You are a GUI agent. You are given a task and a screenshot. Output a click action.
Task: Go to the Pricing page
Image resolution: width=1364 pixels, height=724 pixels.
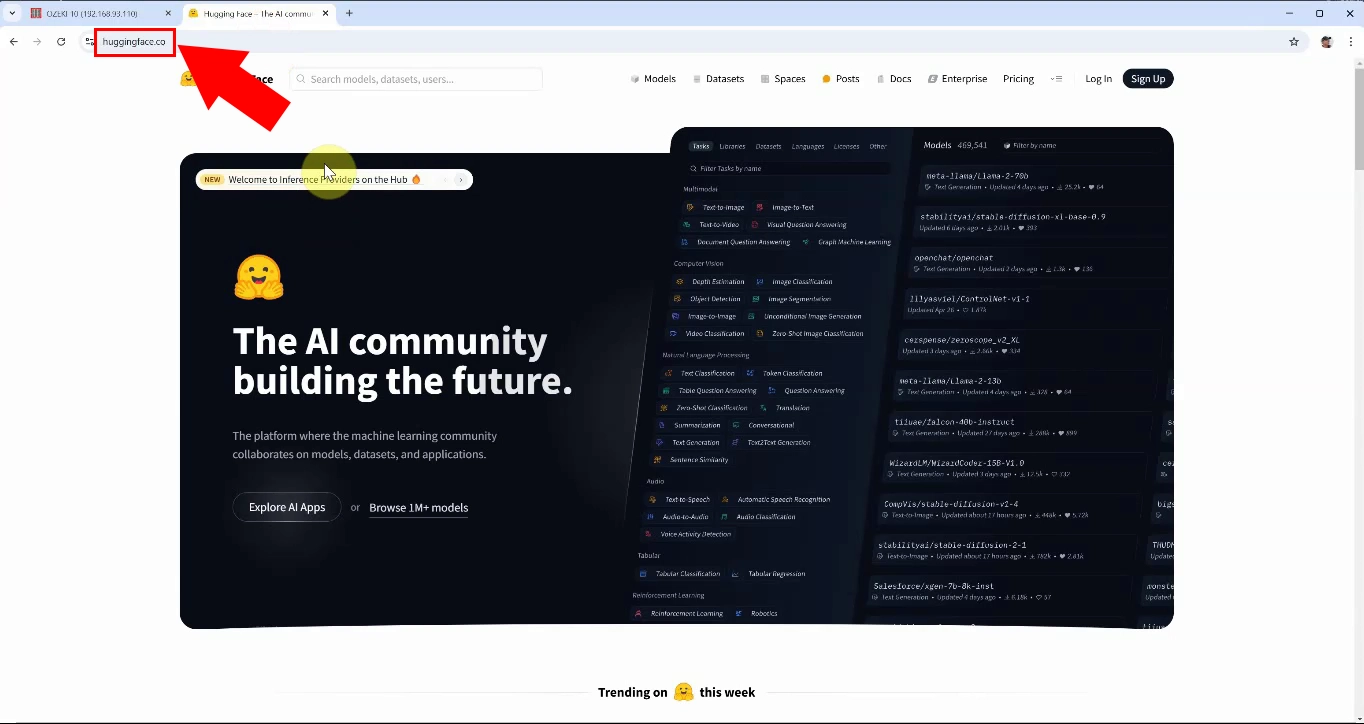1018,79
